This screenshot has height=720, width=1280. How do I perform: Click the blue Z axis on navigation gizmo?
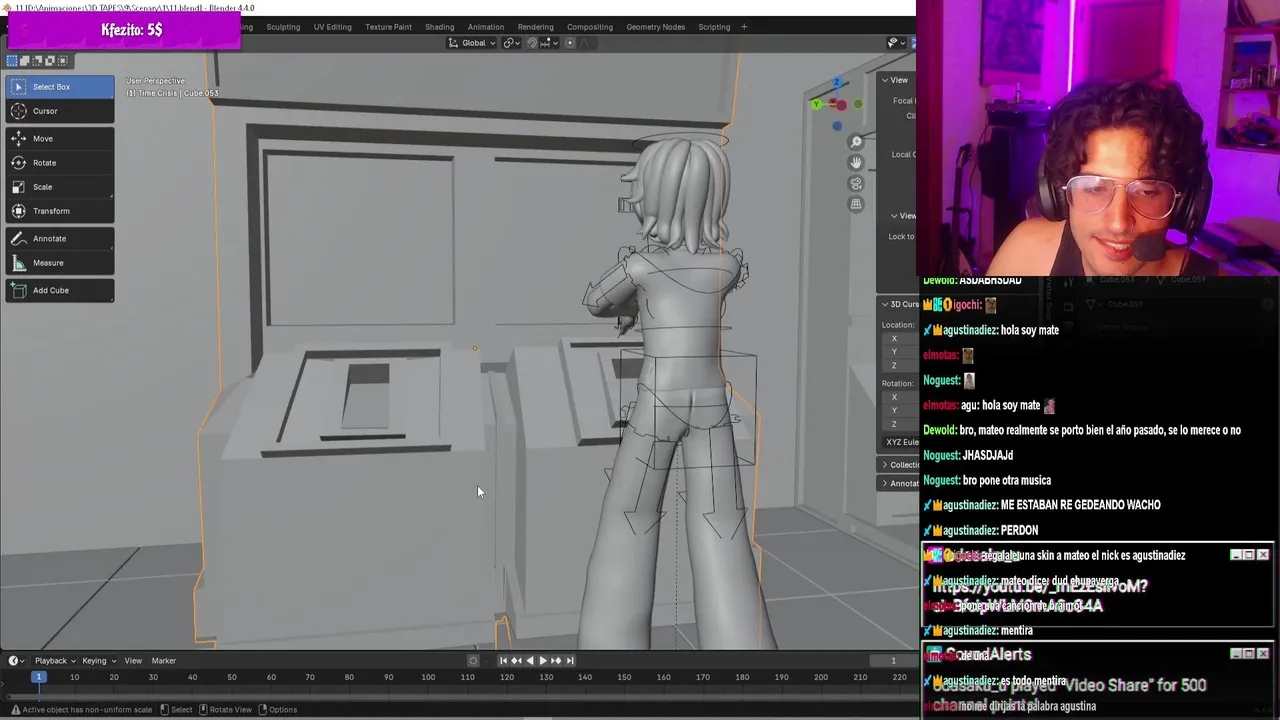tap(837, 83)
